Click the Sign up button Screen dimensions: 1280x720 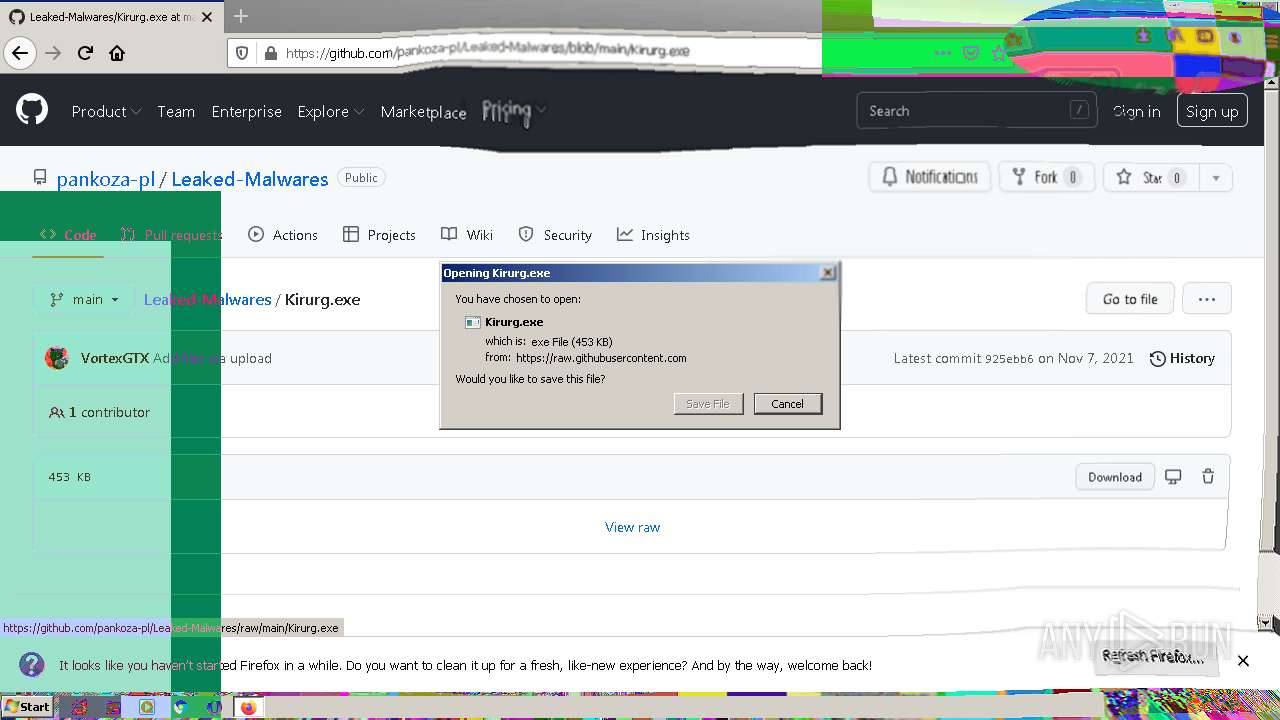click(1212, 111)
